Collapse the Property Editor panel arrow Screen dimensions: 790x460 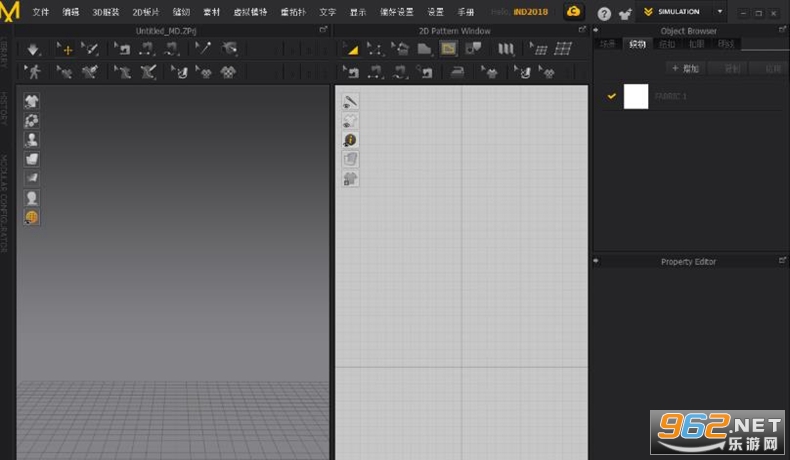click(x=596, y=261)
